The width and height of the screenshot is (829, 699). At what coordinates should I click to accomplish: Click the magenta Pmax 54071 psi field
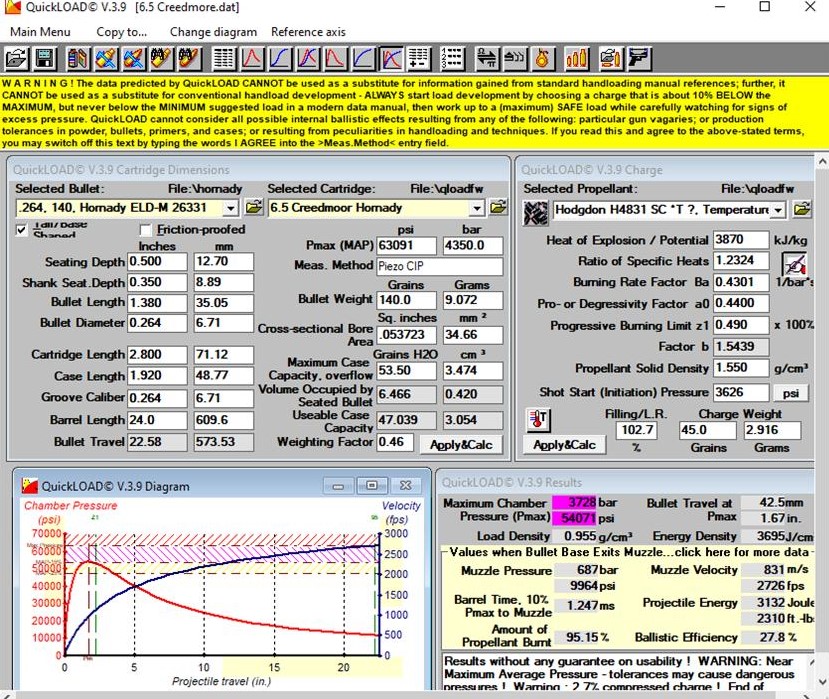[575, 518]
